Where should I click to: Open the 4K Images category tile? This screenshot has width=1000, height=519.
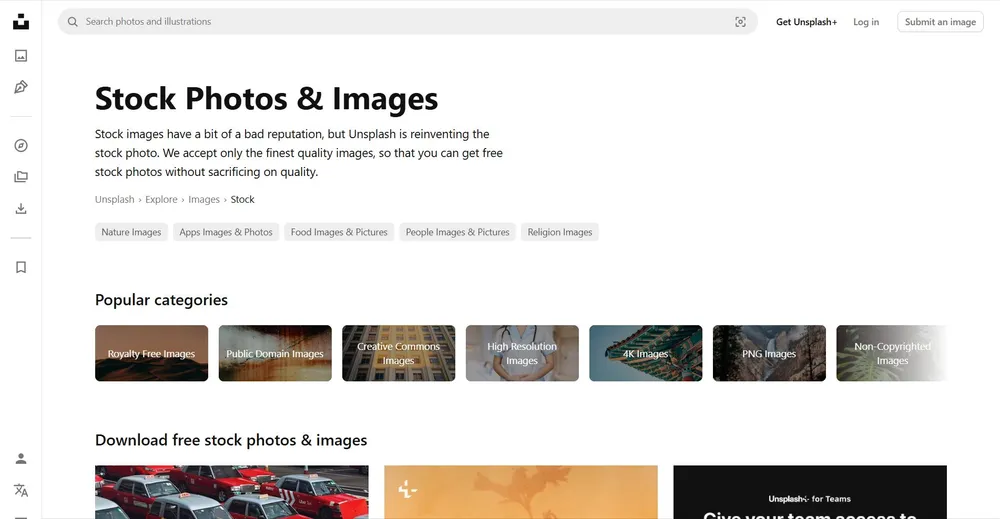tap(645, 353)
